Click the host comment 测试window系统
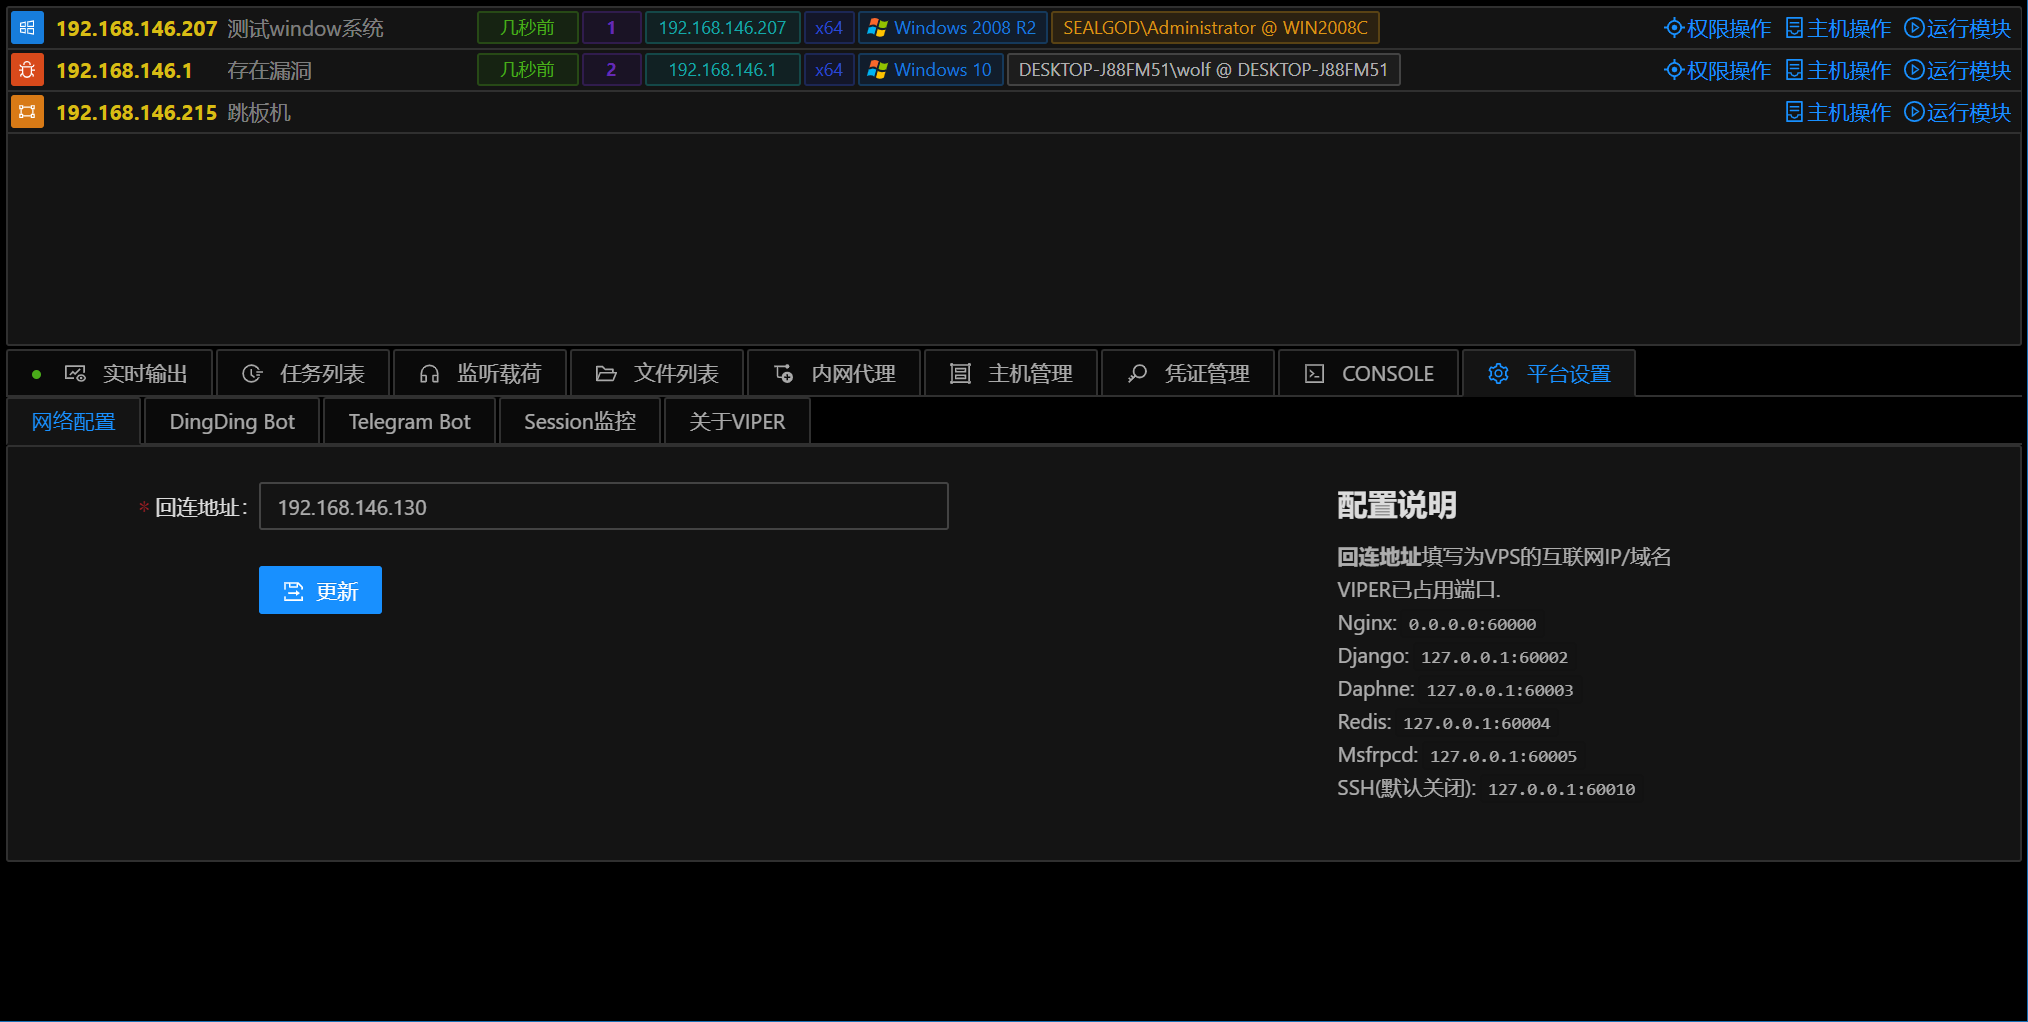 306,28
